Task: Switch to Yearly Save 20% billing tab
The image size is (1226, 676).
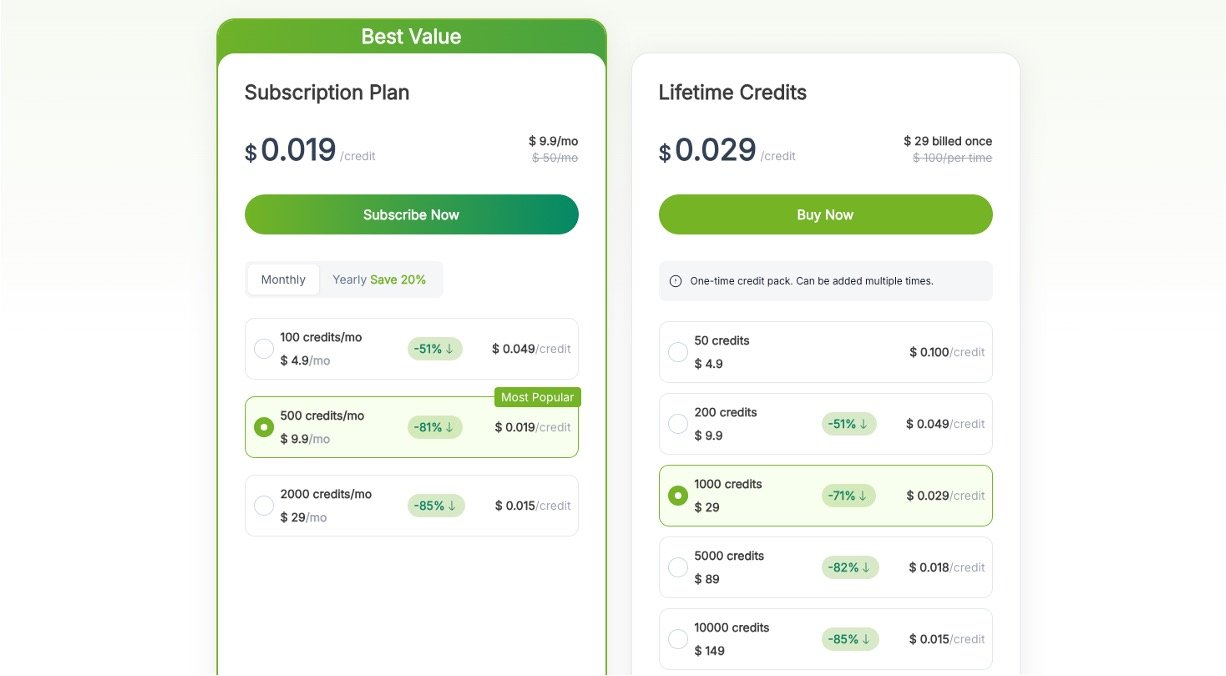Action: [x=379, y=280]
